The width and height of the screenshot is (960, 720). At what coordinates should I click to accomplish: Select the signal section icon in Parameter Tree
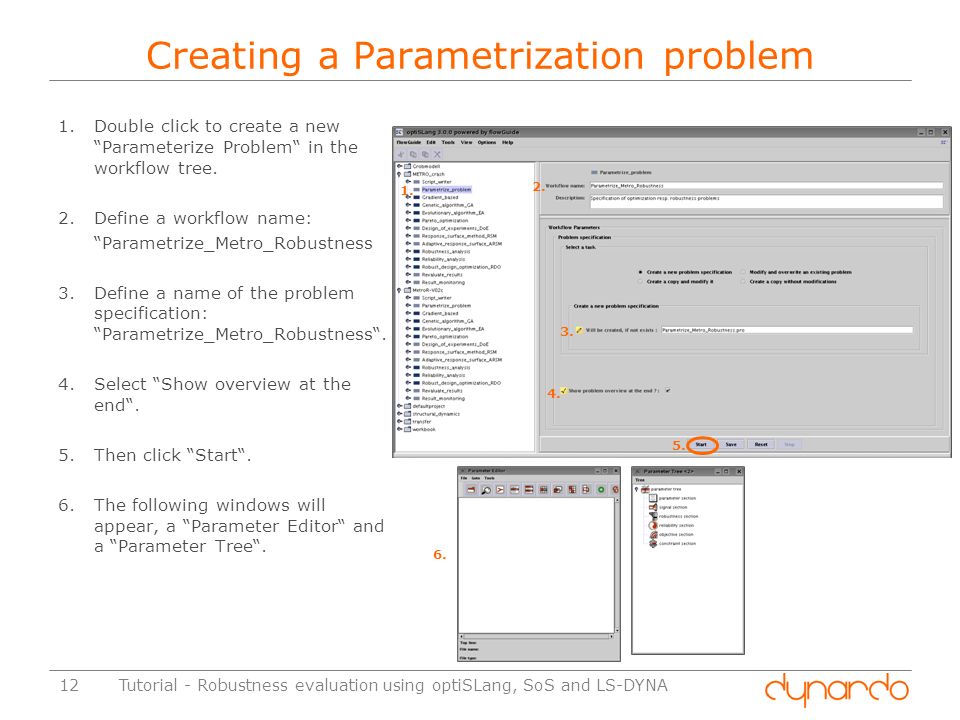[653, 507]
